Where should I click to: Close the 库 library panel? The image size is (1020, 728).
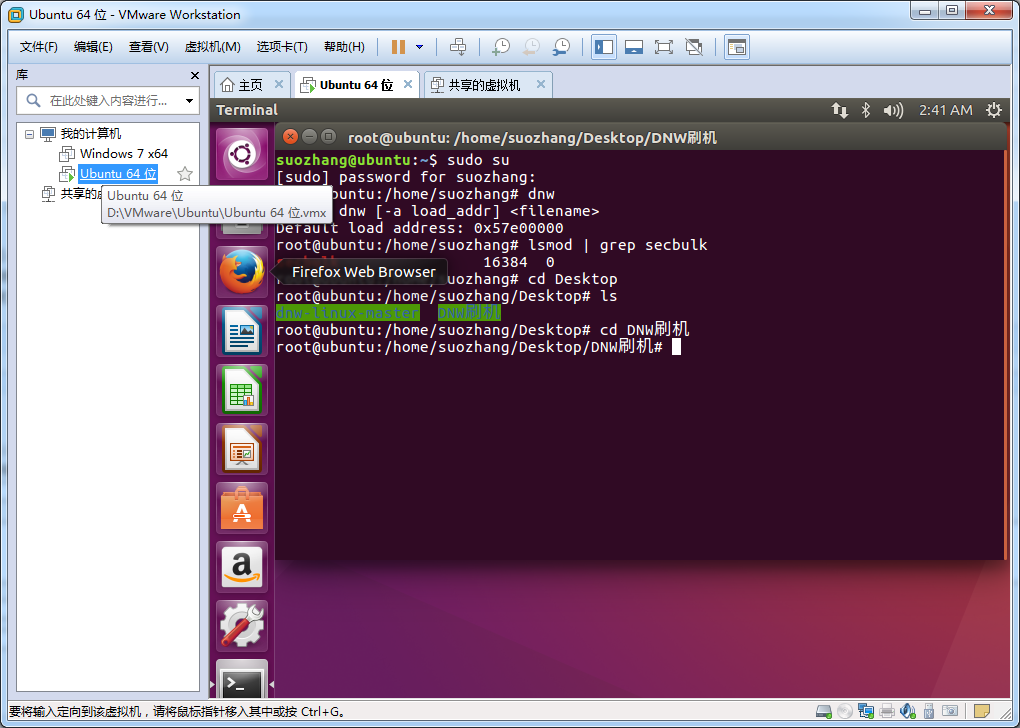[x=195, y=75]
